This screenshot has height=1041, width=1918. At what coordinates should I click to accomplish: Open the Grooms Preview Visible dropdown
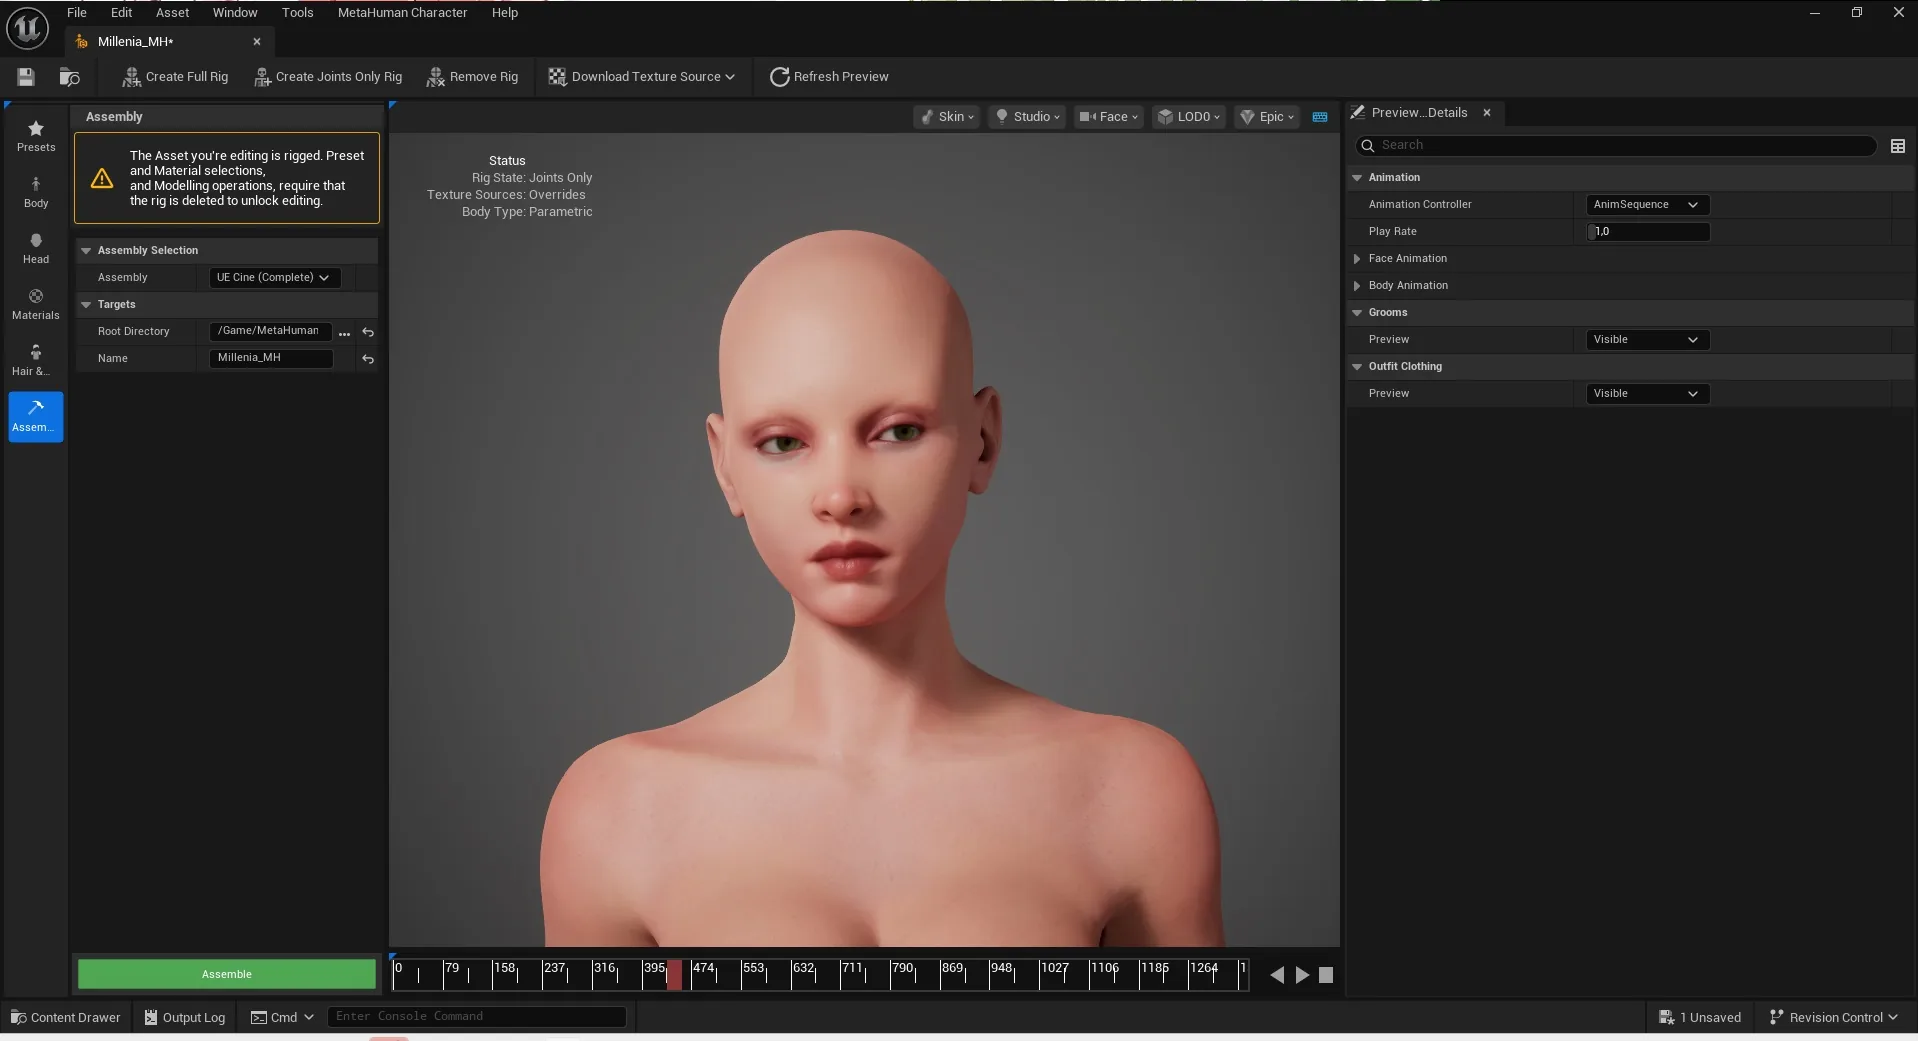[x=1647, y=340]
